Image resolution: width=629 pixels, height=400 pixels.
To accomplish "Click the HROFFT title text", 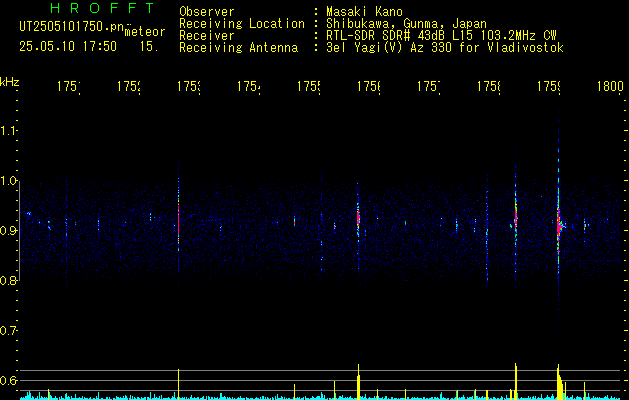I will (x=102, y=8).
